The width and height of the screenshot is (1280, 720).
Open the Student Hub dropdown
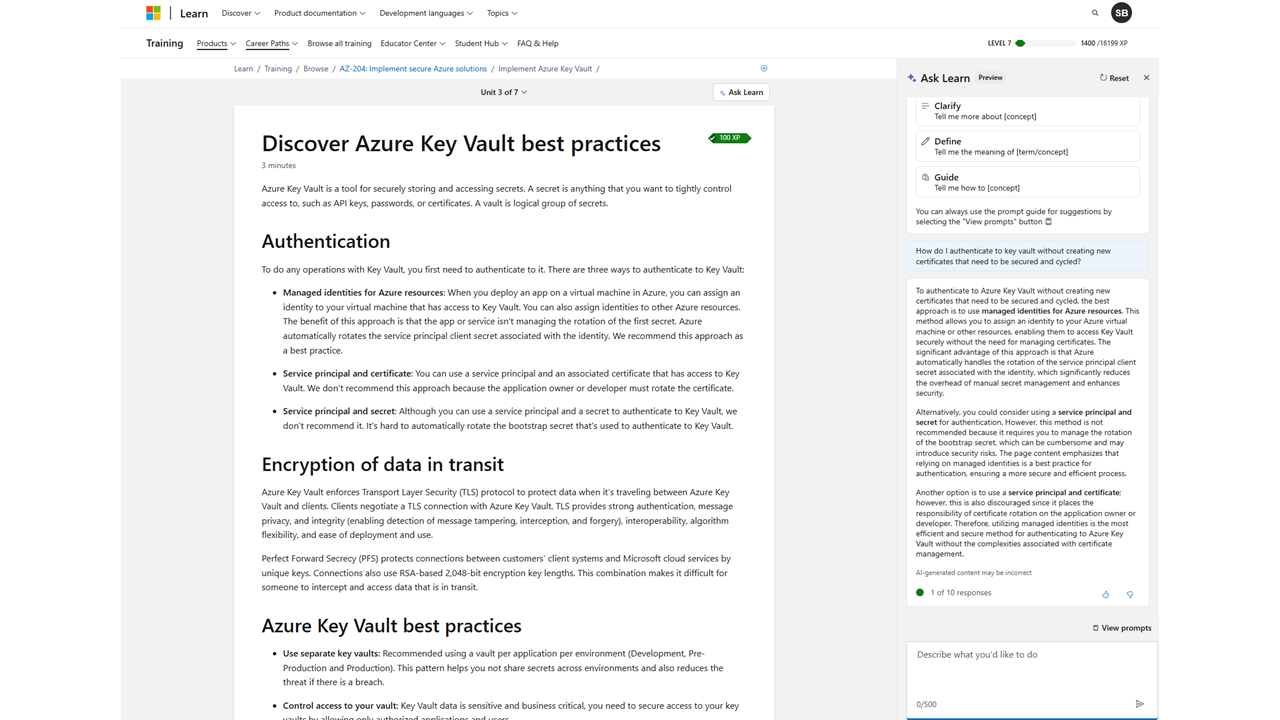point(481,43)
